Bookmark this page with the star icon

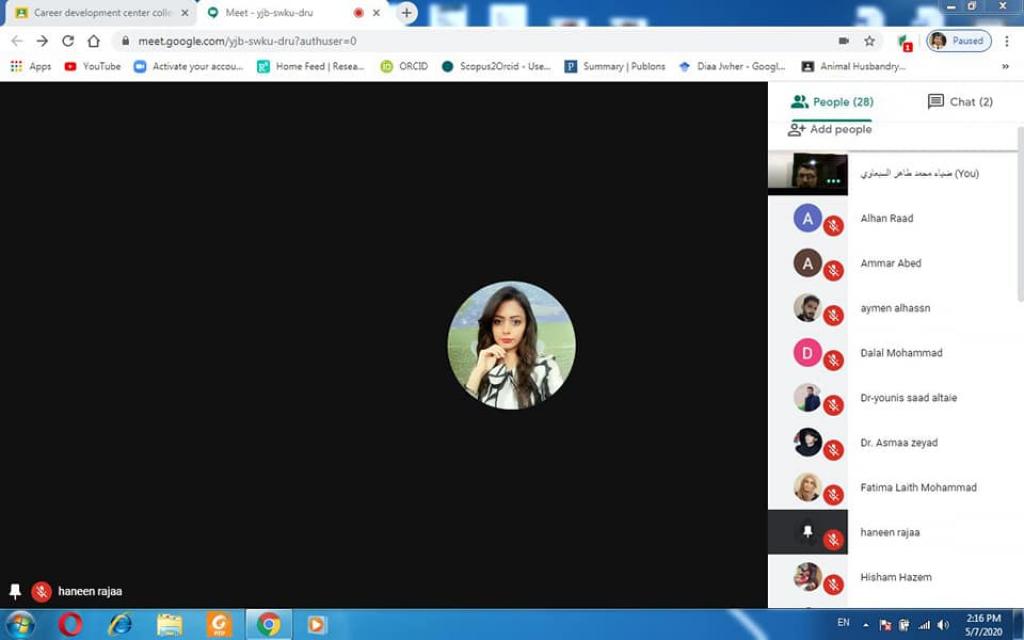(x=870, y=41)
